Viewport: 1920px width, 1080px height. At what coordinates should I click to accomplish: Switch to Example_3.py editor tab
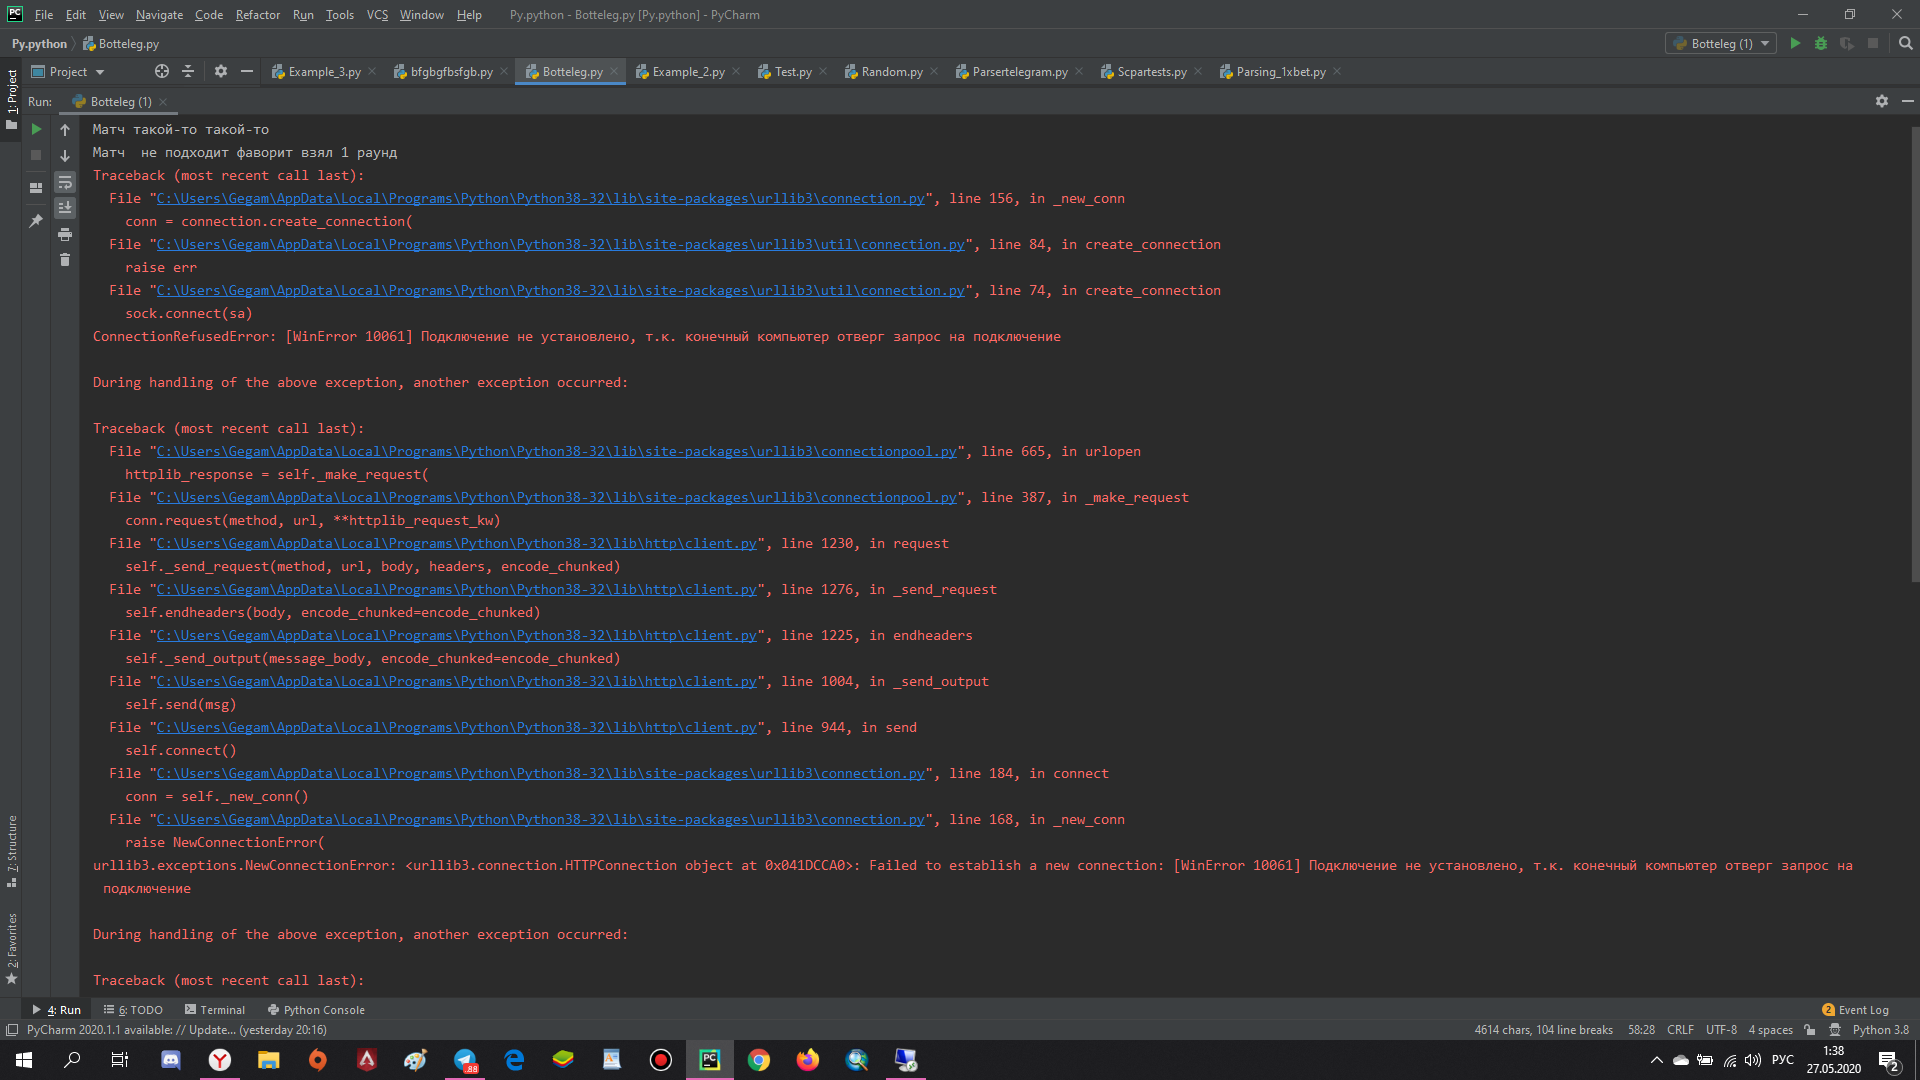(324, 72)
